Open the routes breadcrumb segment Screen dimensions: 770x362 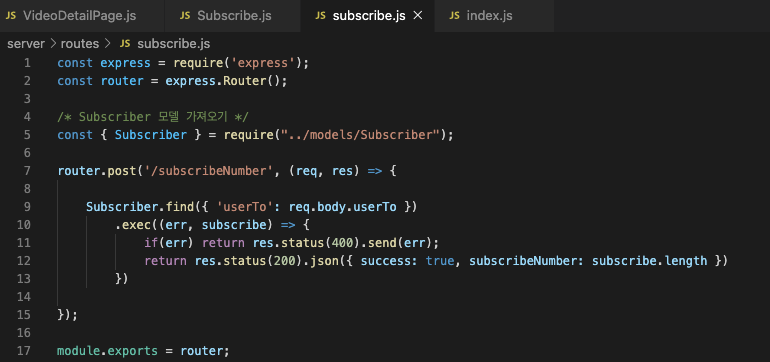[80, 44]
